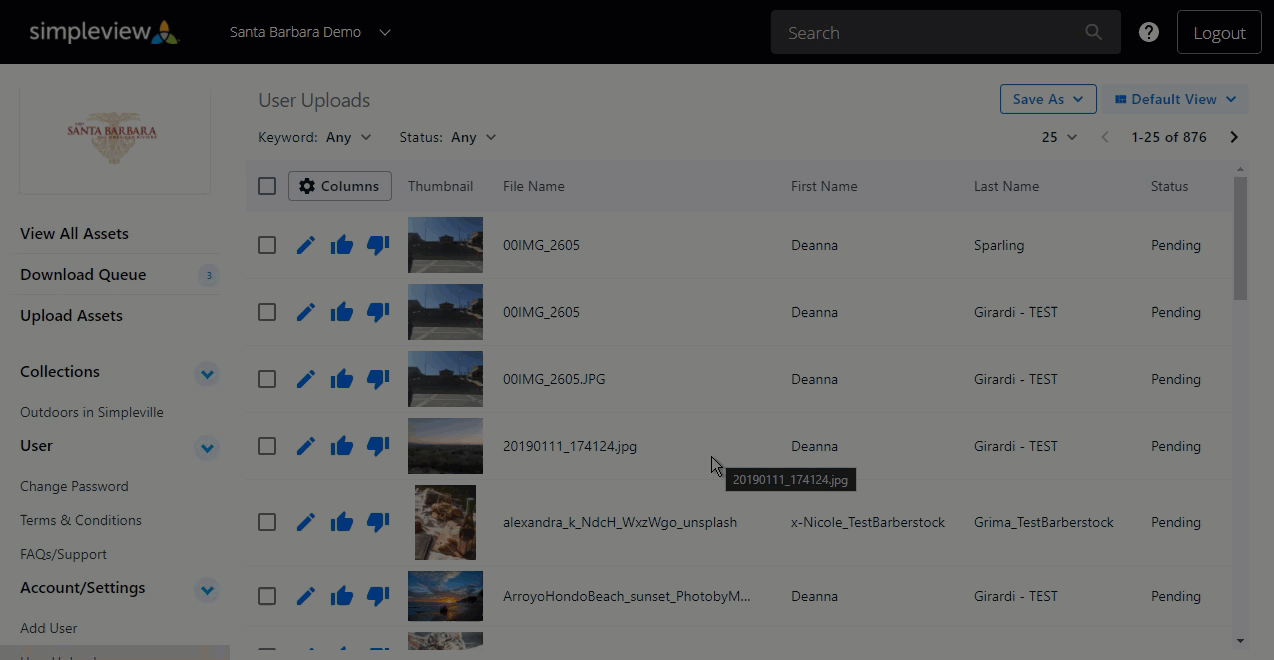Click the vertical scrollbar thumb of the table
This screenshot has height=660, width=1274.
point(1241,239)
